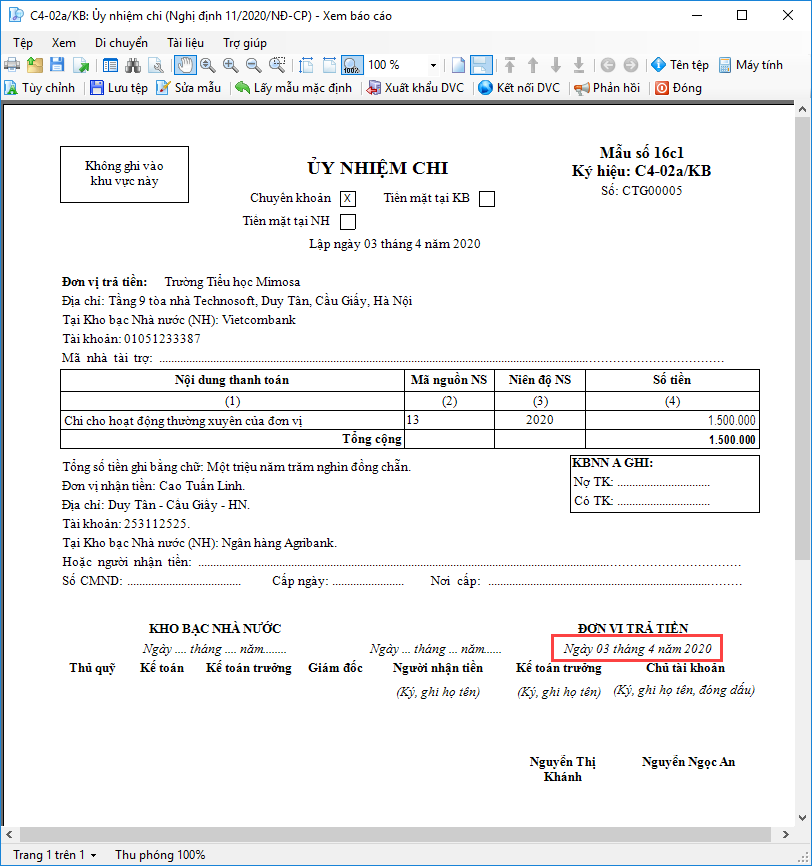The width and height of the screenshot is (812, 866).
Task: Click the Tiền mặt tại KB checkbox
Action: point(487,199)
